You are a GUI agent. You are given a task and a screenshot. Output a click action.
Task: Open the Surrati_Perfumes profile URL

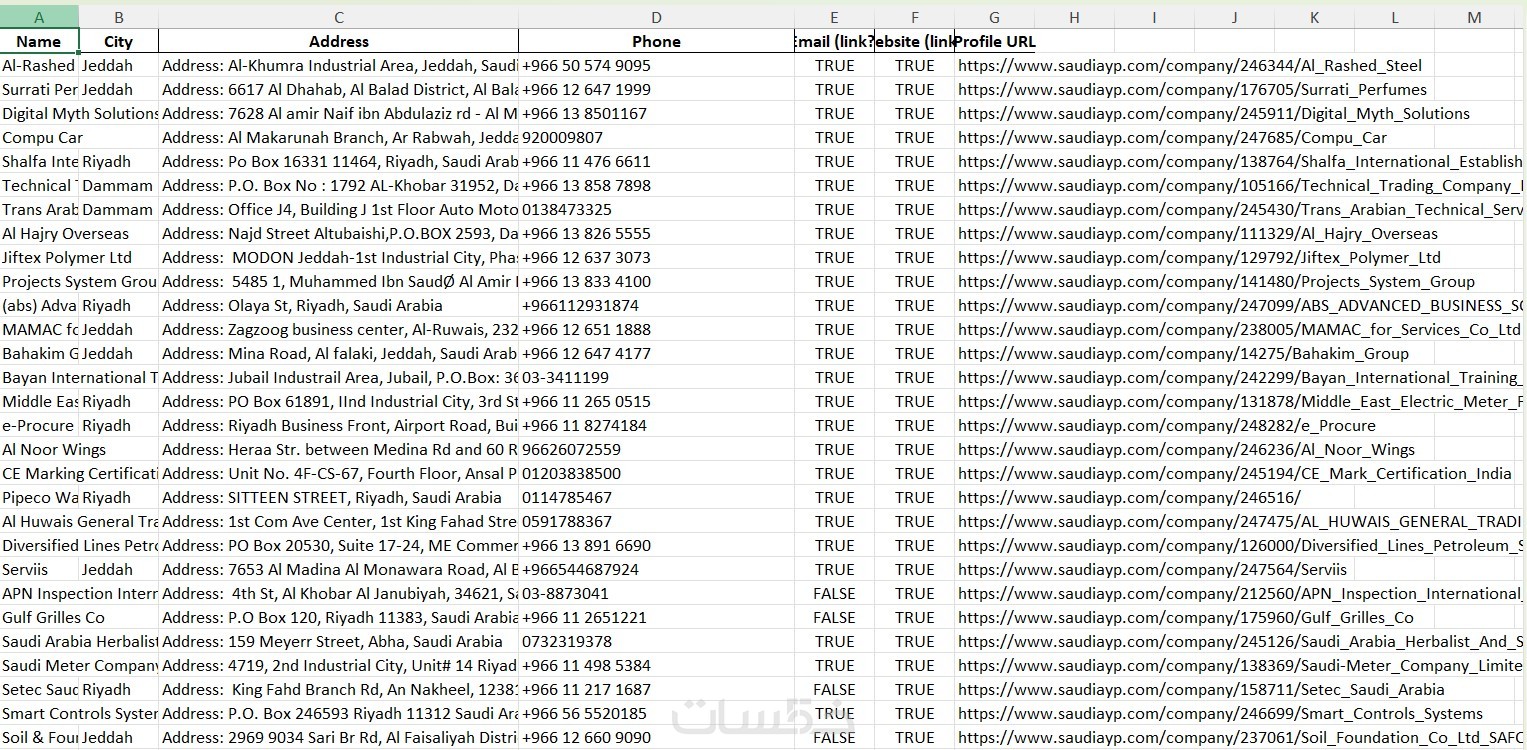(x=1192, y=89)
